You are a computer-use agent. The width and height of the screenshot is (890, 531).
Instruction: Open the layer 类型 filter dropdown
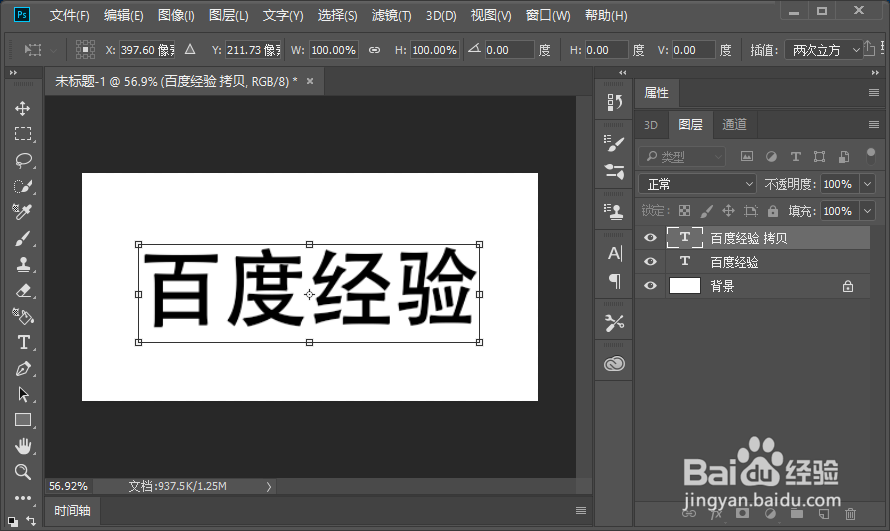click(682, 156)
